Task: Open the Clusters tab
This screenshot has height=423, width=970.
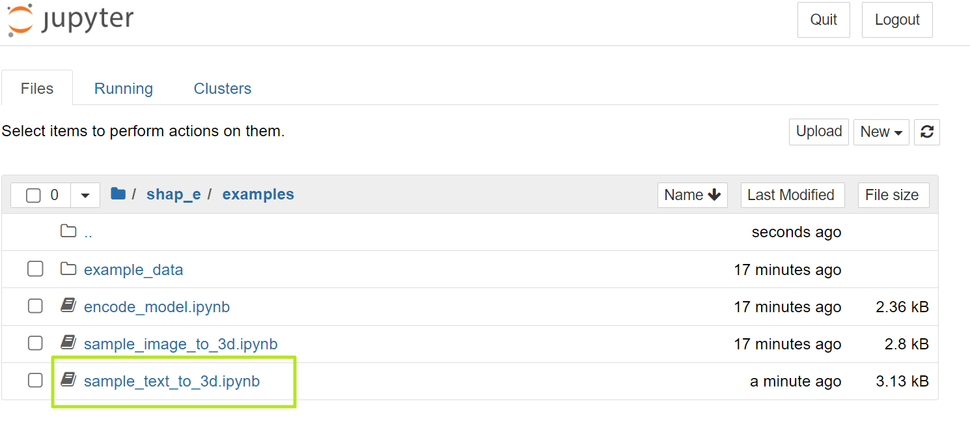Action: 222,88
